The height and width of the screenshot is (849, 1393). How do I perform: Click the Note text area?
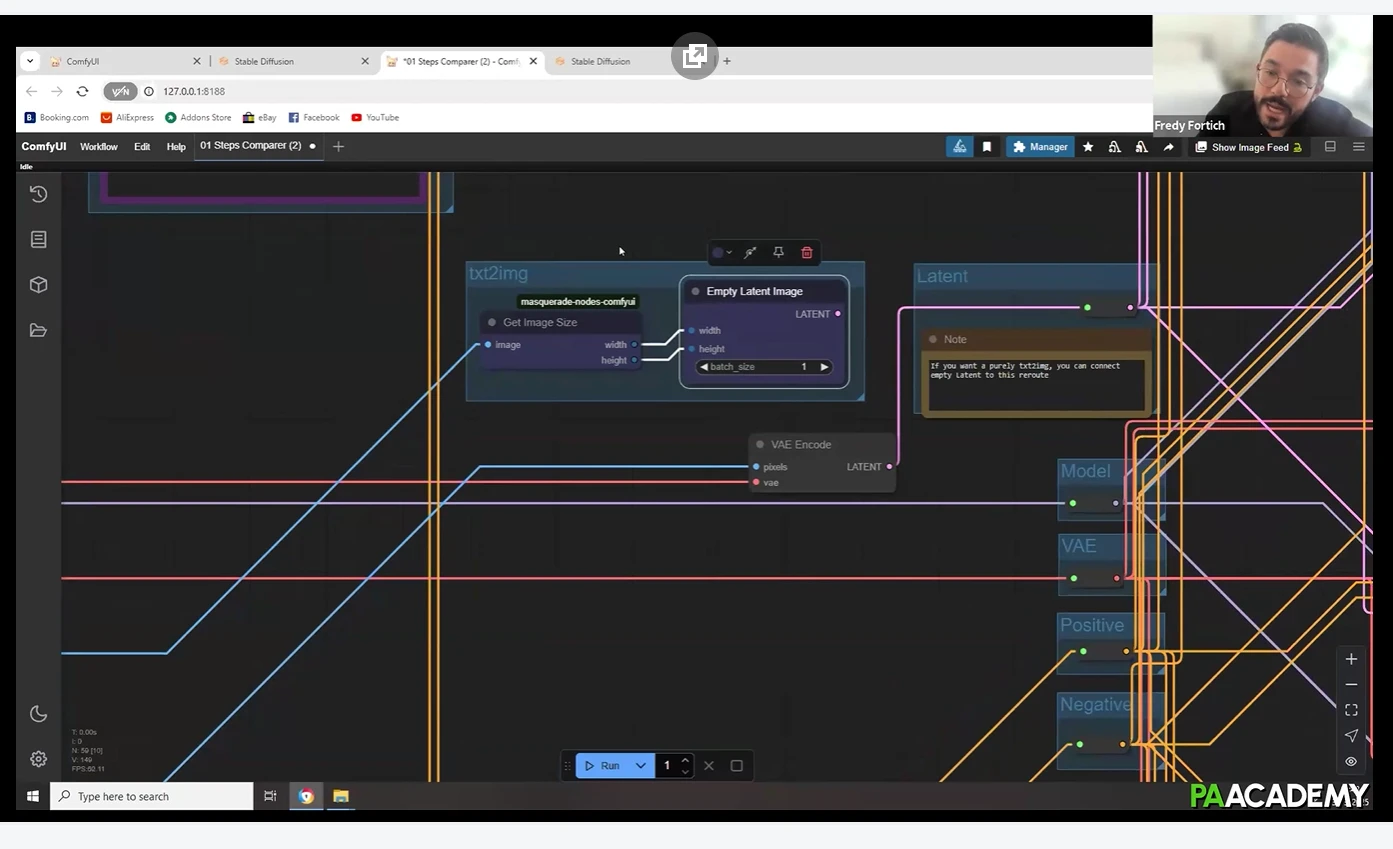[1035, 385]
